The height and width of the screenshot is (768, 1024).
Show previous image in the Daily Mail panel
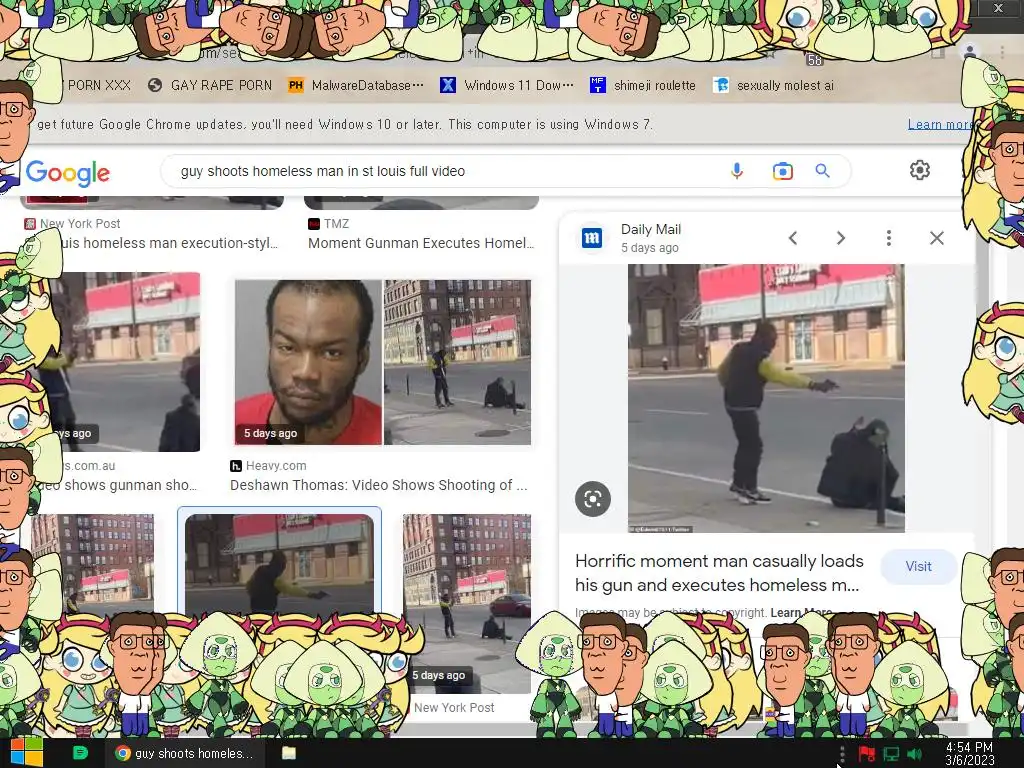(x=793, y=238)
